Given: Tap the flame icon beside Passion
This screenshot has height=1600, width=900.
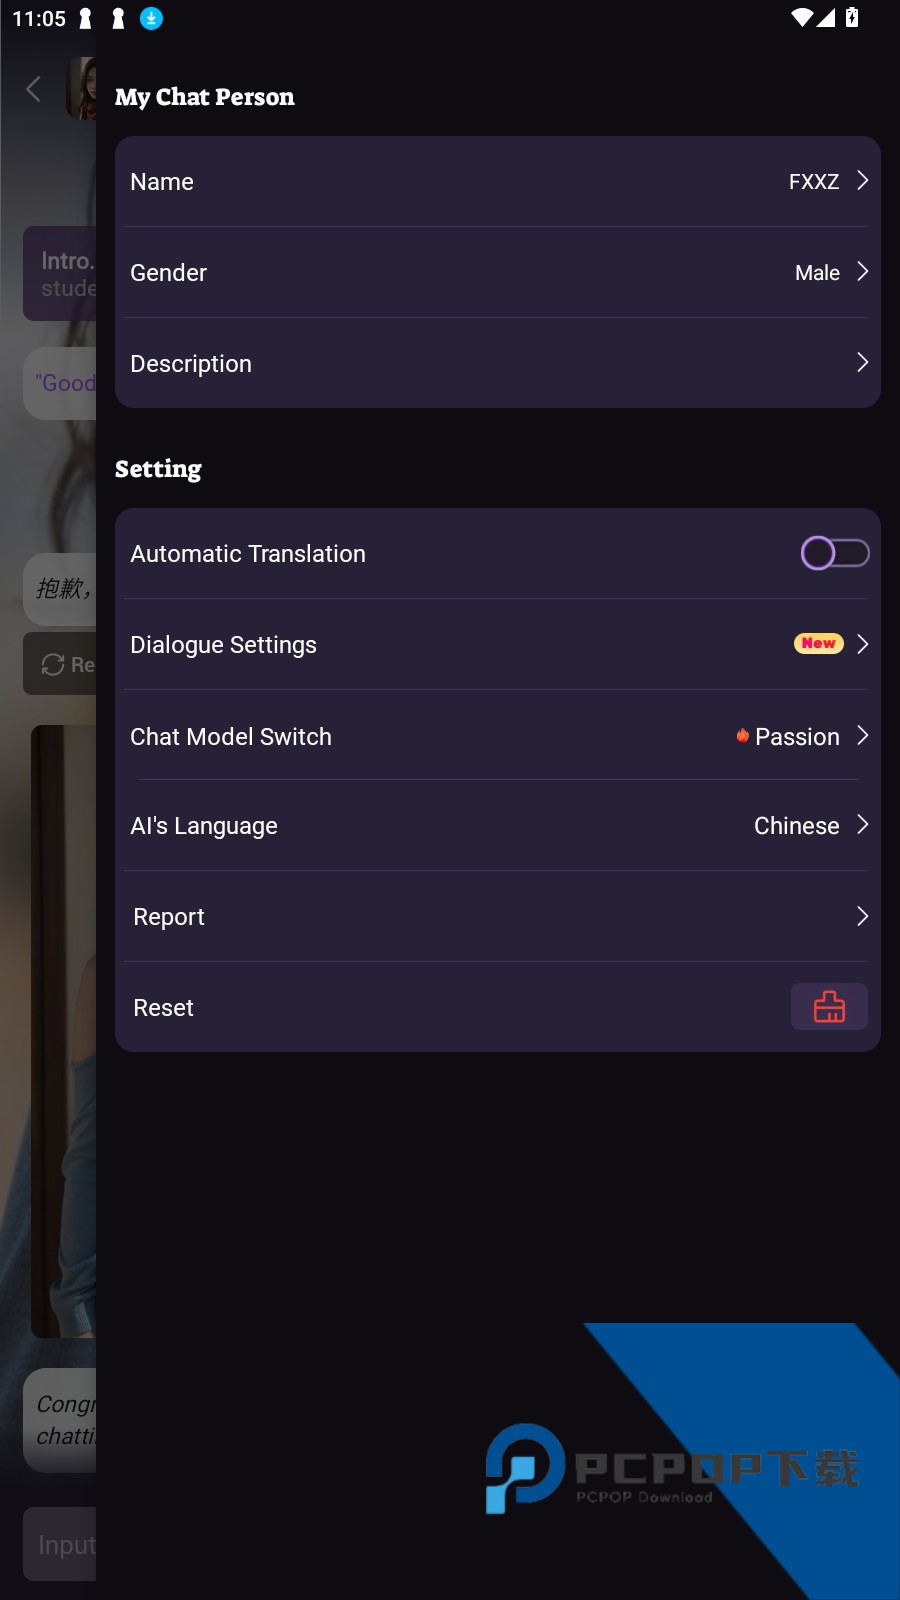Looking at the screenshot, I should pyautogui.click(x=743, y=736).
